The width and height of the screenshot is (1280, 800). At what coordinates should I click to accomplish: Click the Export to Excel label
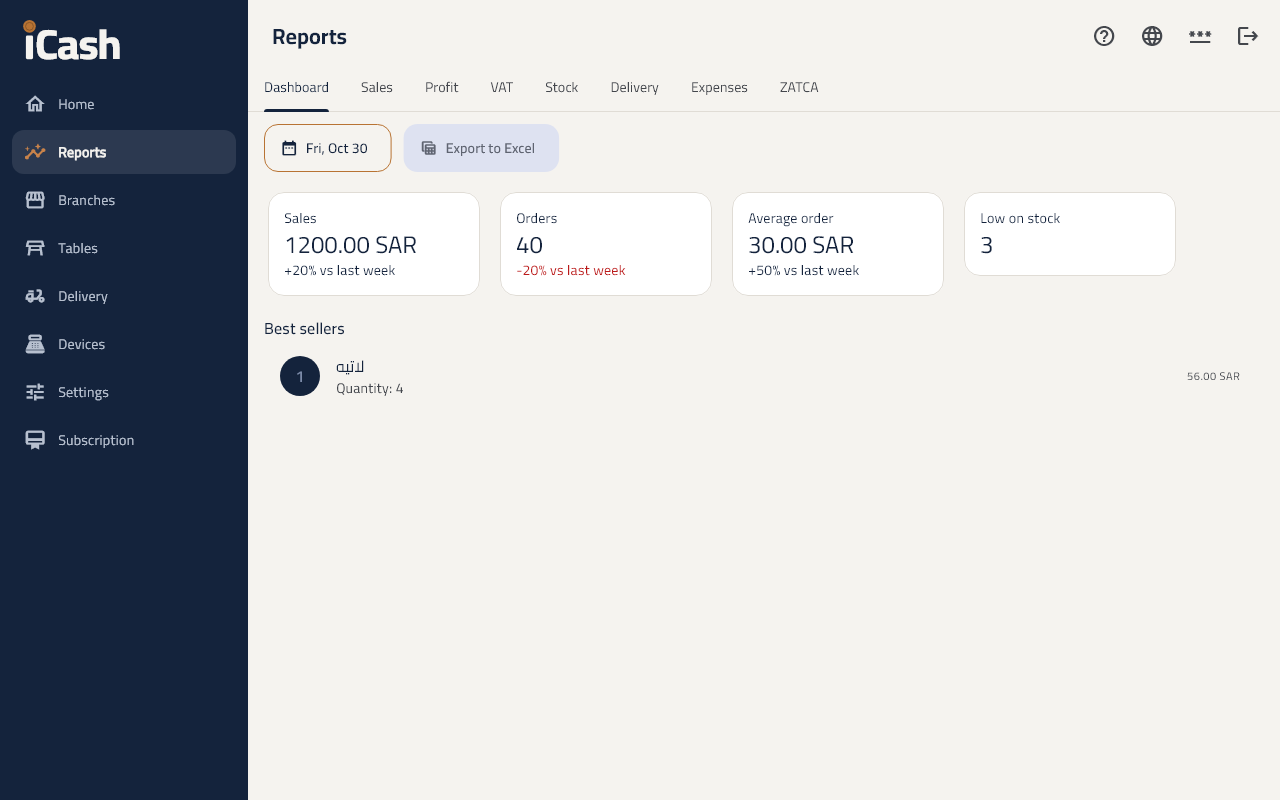490,148
